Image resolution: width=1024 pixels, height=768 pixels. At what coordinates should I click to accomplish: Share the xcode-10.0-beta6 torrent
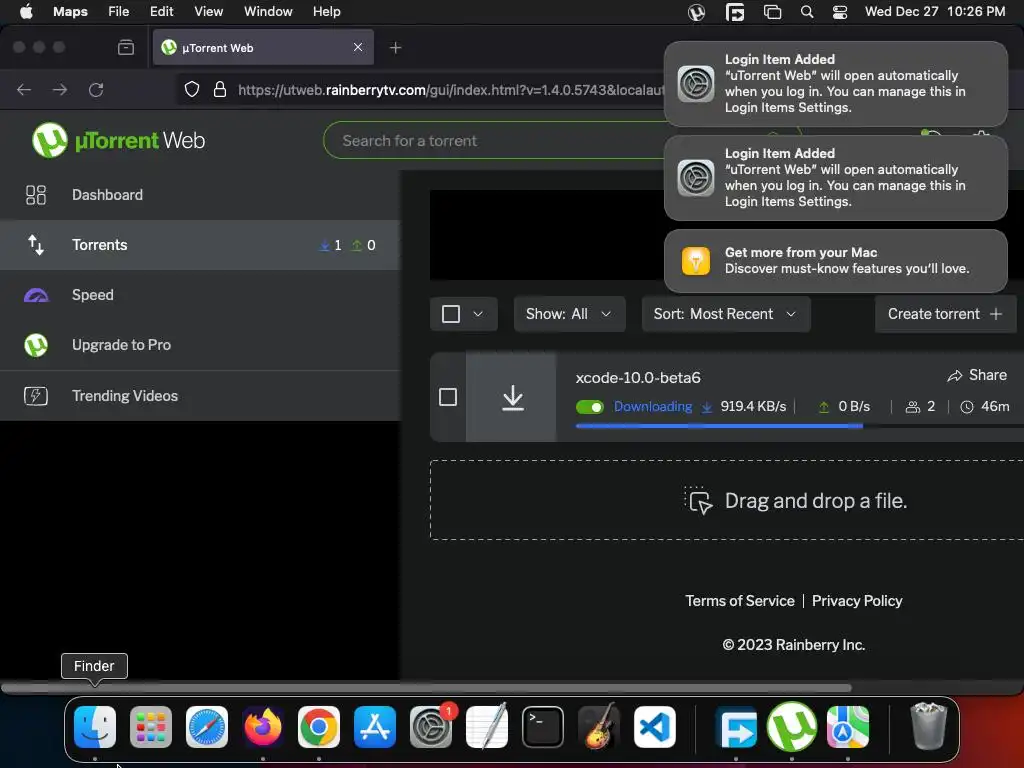coord(977,376)
